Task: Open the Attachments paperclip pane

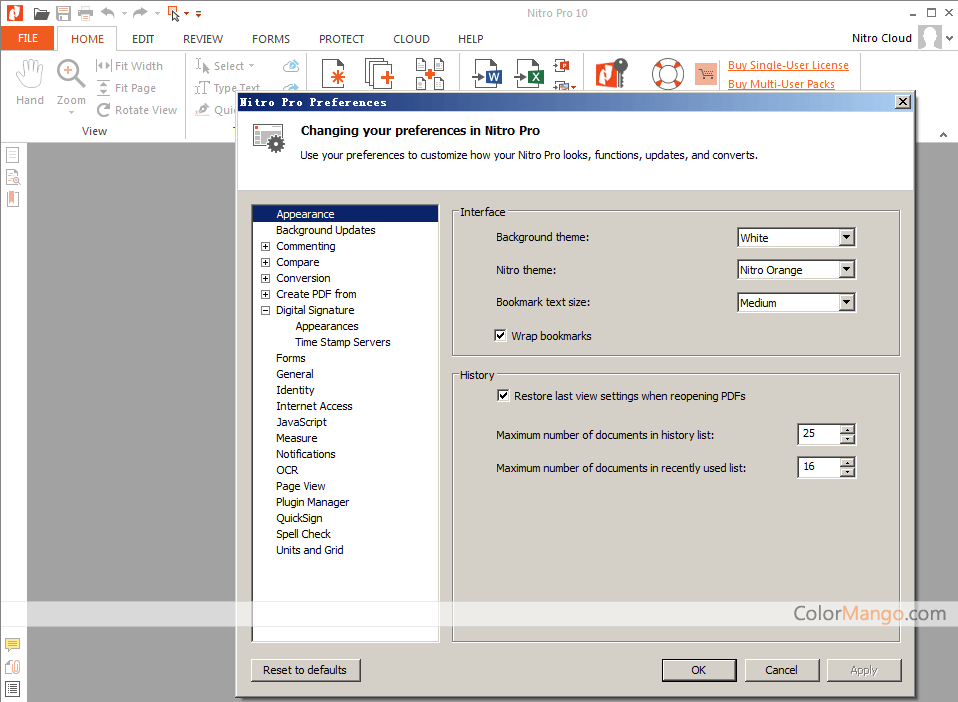Action: point(13,667)
